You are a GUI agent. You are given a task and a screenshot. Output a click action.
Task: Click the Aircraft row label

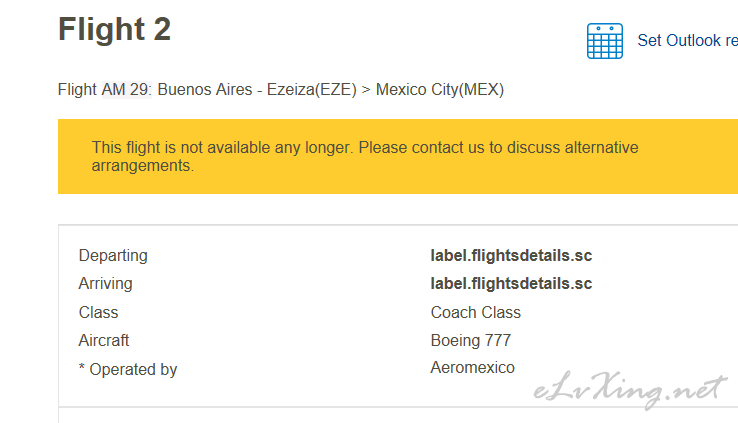point(104,340)
